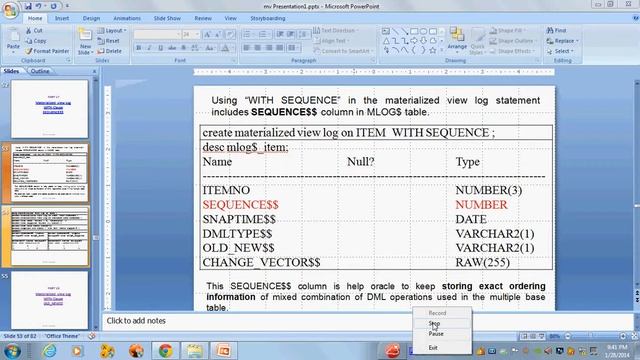640x360 pixels.
Task: Click Convert to SmartArt button
Action: [344, 51]
